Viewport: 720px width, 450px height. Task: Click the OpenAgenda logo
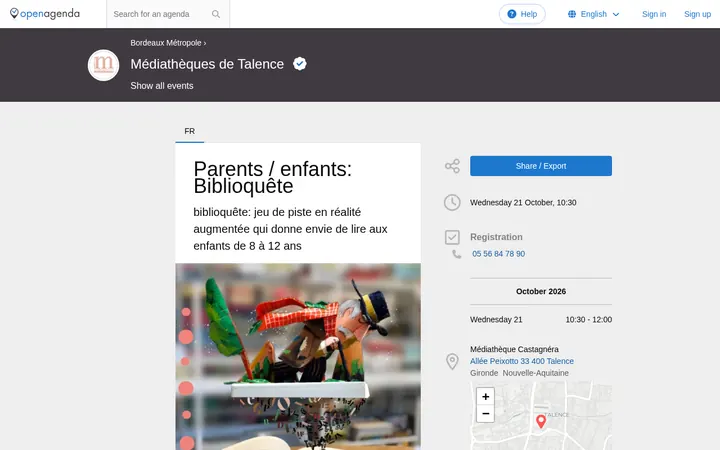(45, 14)
